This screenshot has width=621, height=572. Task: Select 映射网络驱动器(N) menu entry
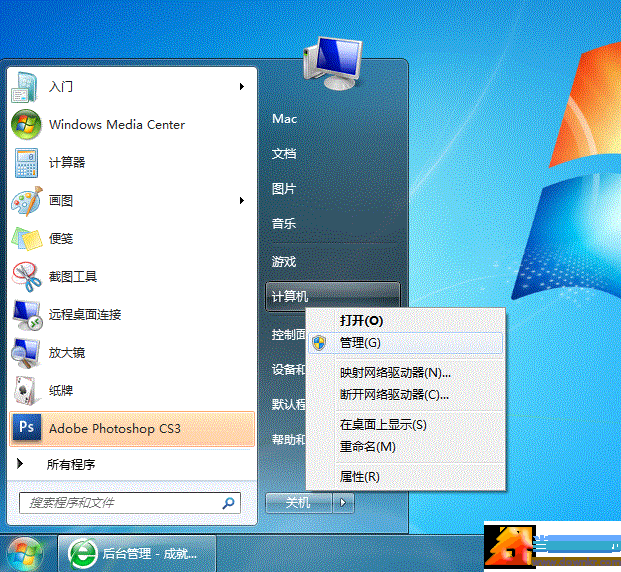pyautogui.click(x=395, y=373)
